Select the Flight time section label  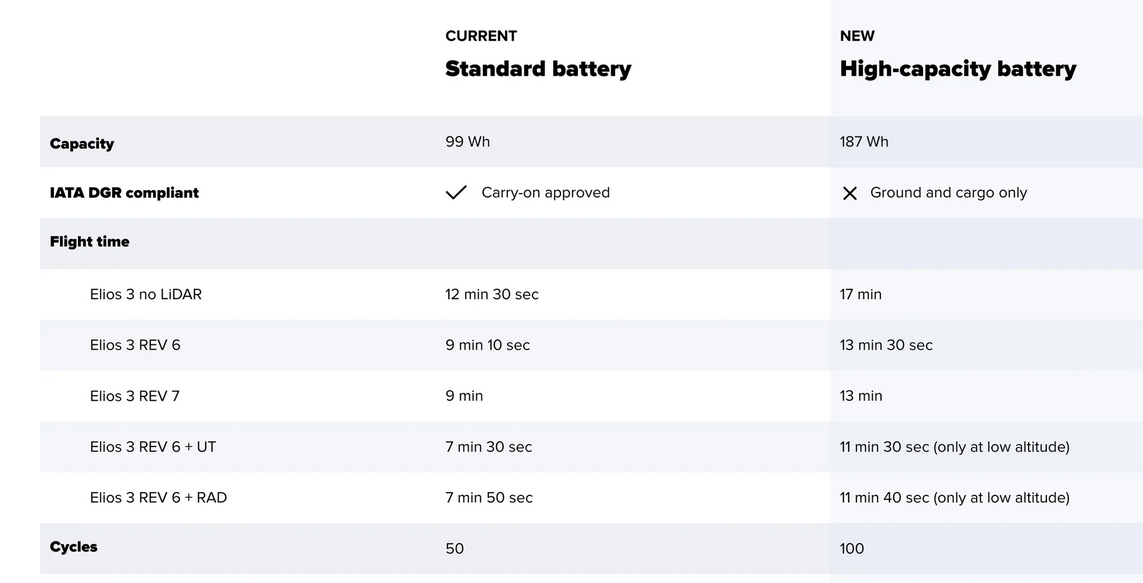point(90,242)
